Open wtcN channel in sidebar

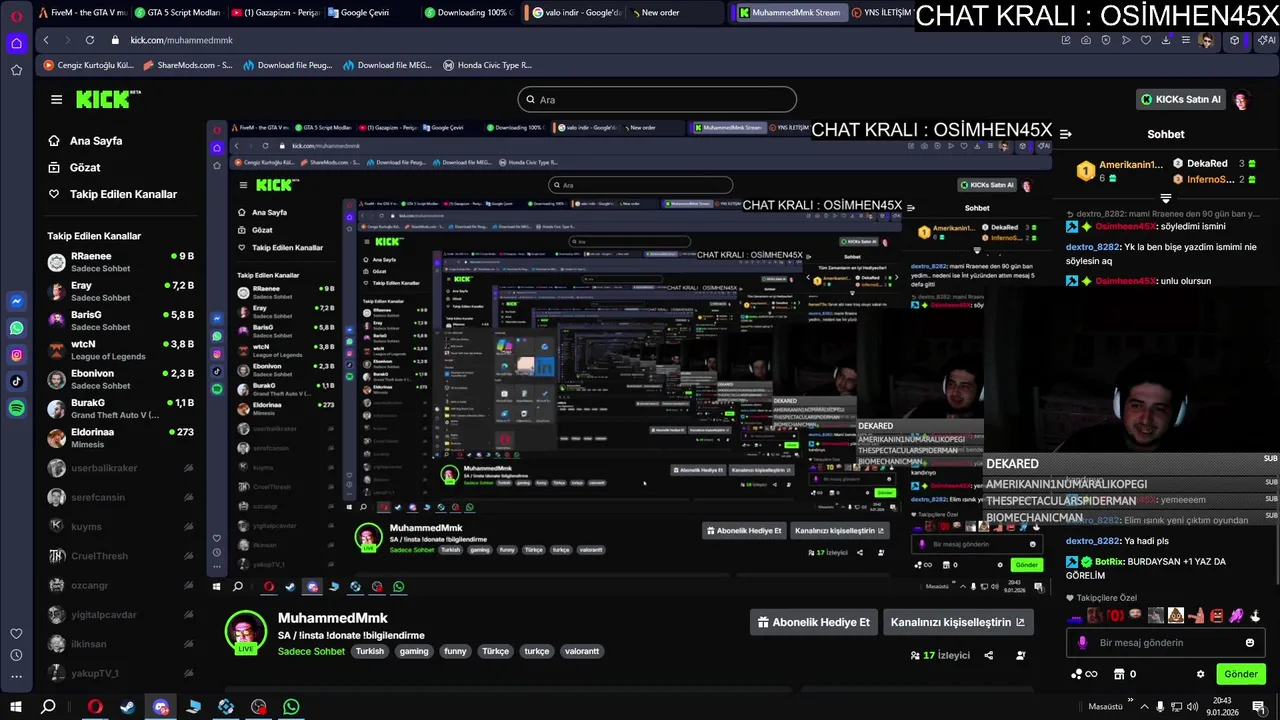point(120,349)
